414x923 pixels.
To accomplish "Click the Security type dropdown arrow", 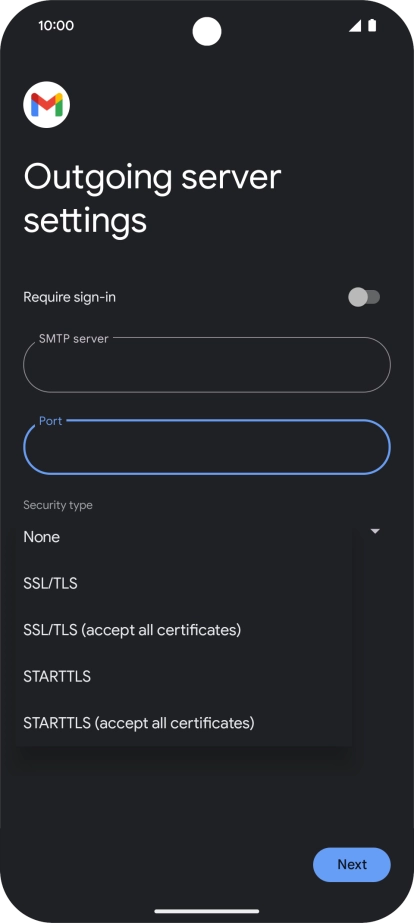I will 375,531.
